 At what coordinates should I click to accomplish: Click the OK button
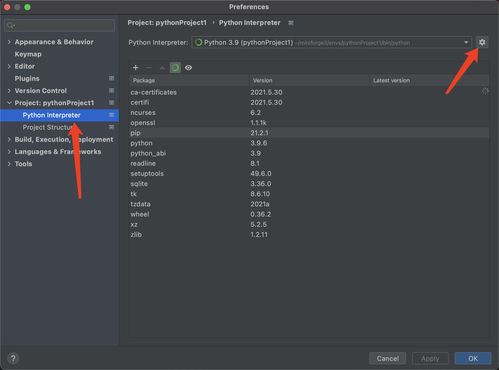[x=473, y=358]
